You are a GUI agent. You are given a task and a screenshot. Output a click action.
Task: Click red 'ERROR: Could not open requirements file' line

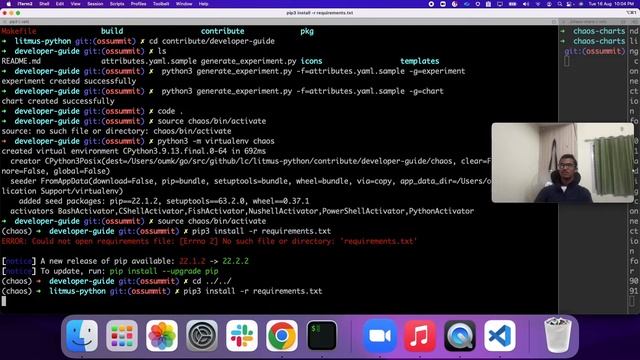[x=209, y=241]
